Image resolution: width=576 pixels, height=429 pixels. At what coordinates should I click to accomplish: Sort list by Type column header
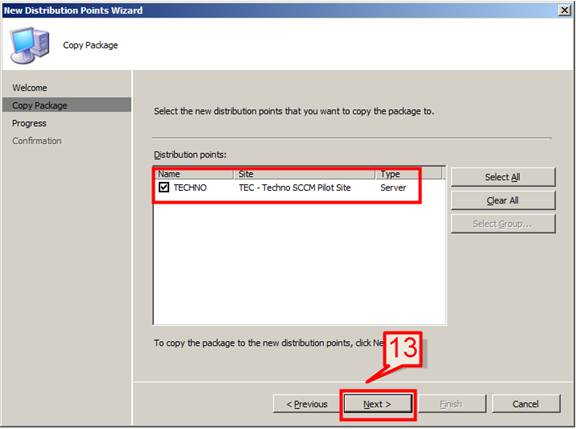pyautogui.click(x=408, y=173)
